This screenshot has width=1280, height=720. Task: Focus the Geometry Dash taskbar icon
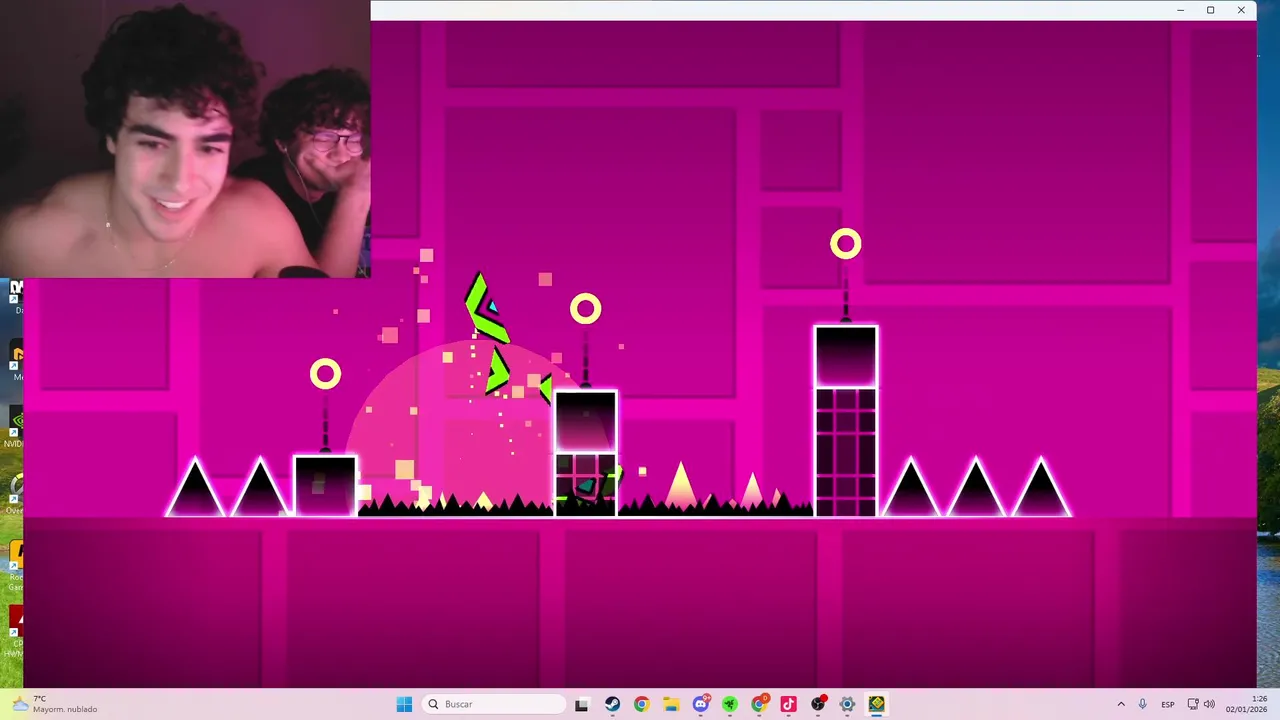point(877,704)
